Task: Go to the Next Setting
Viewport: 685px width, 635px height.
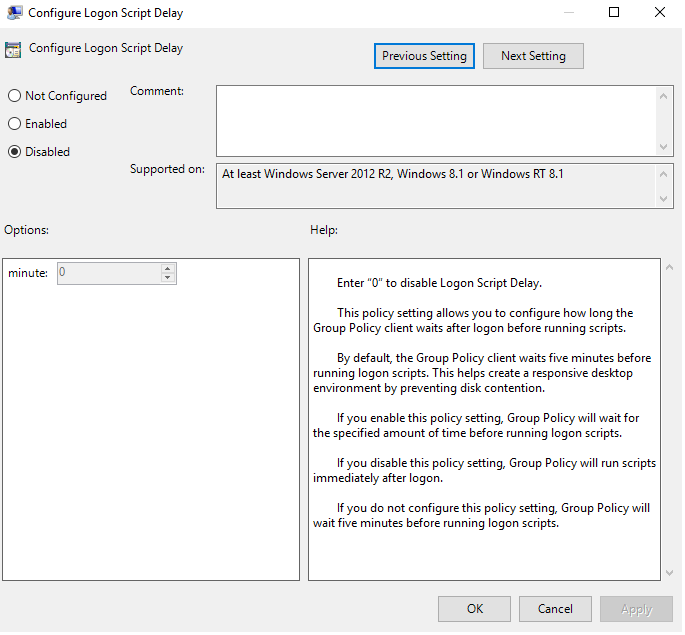Action: (x=533, y=56)
